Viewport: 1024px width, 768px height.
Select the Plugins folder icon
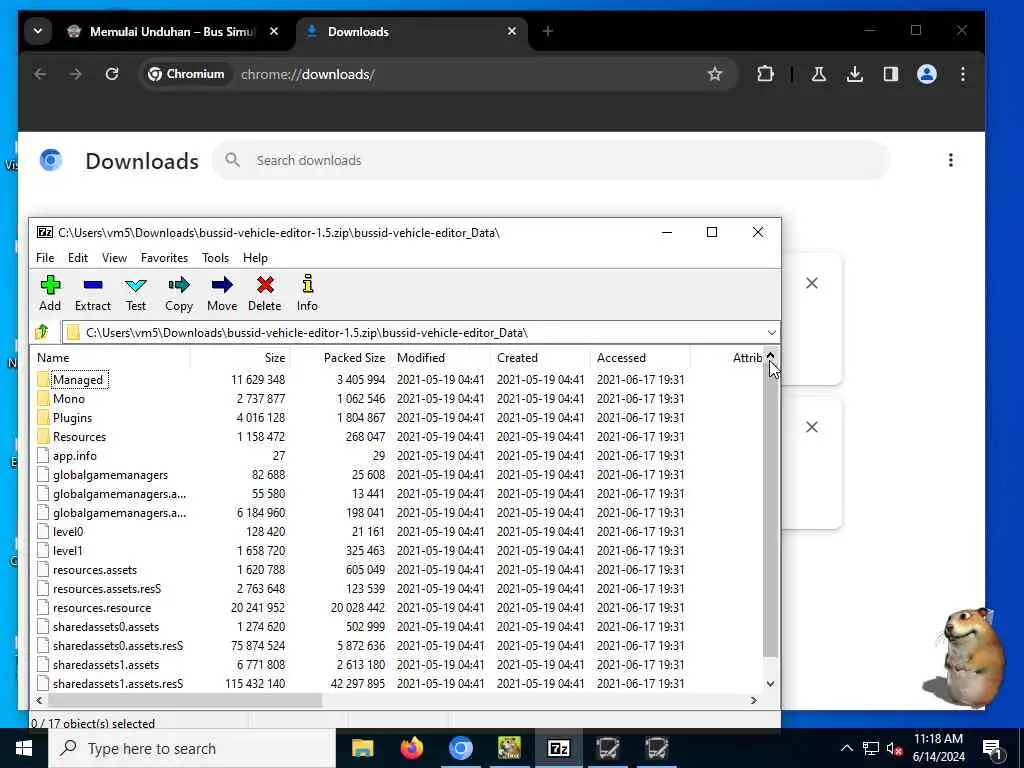(43, 417)
